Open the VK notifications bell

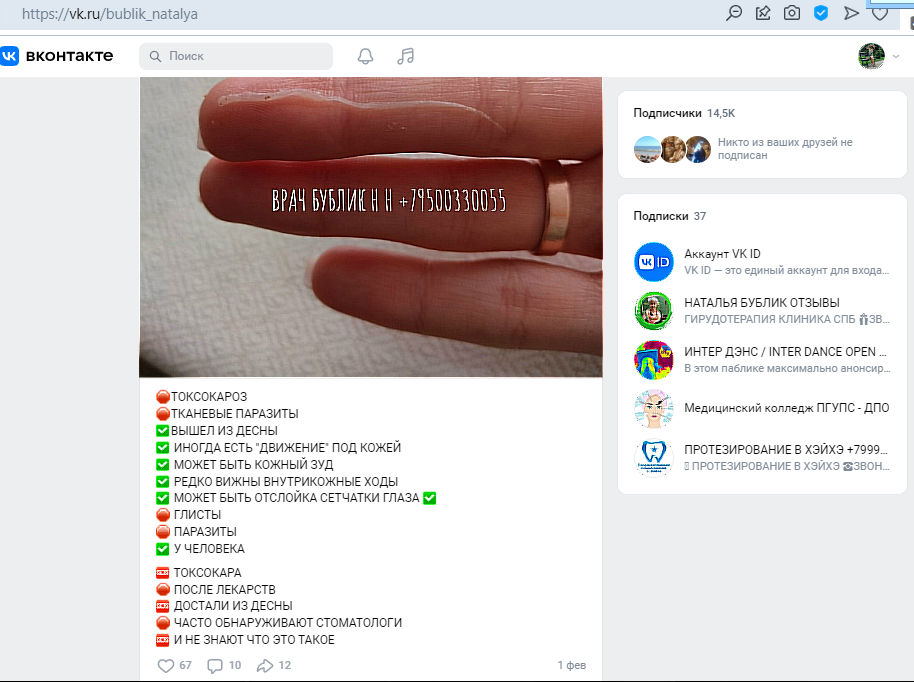[365, 56]
